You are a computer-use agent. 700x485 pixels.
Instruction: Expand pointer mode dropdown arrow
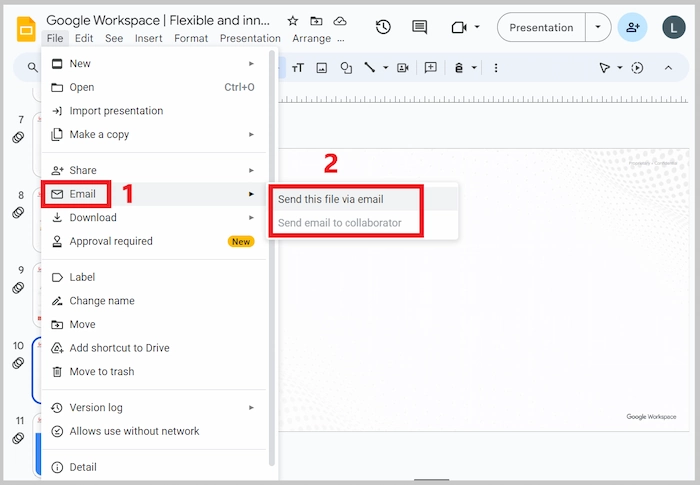coord(620,68)
